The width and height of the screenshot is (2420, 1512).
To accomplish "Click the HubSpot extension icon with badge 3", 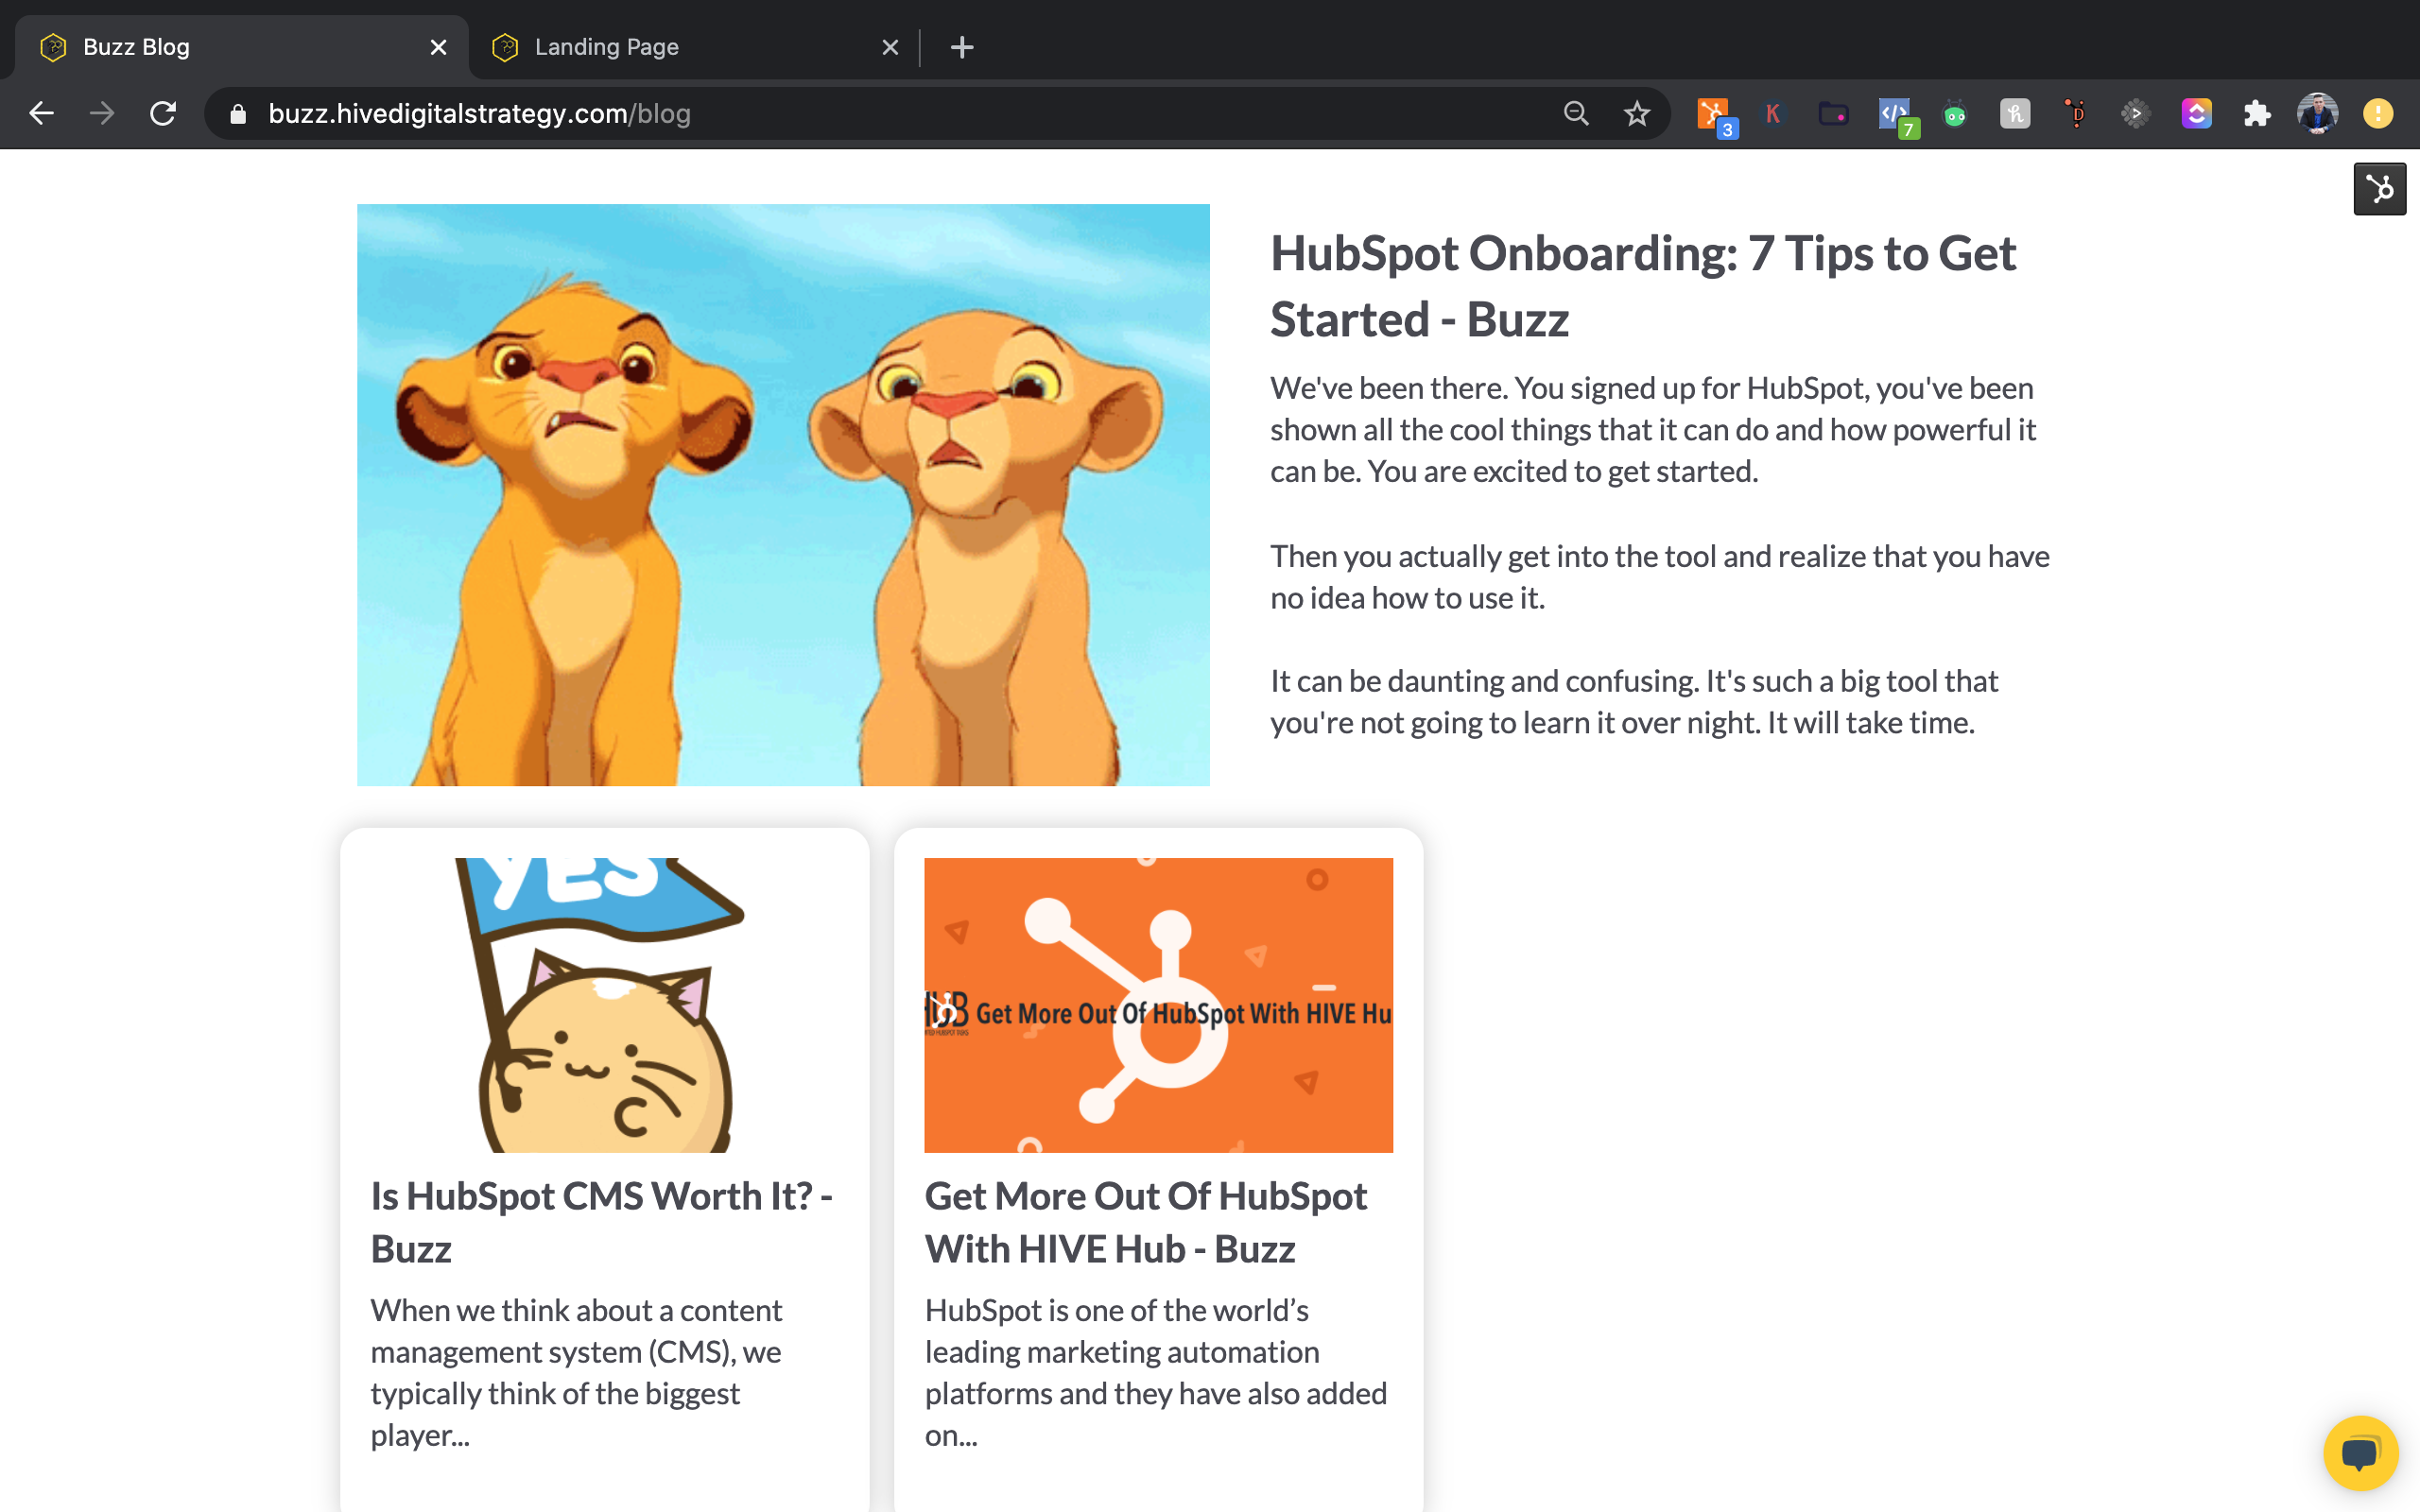I will pyautogui.click(x=1714, y=114).
